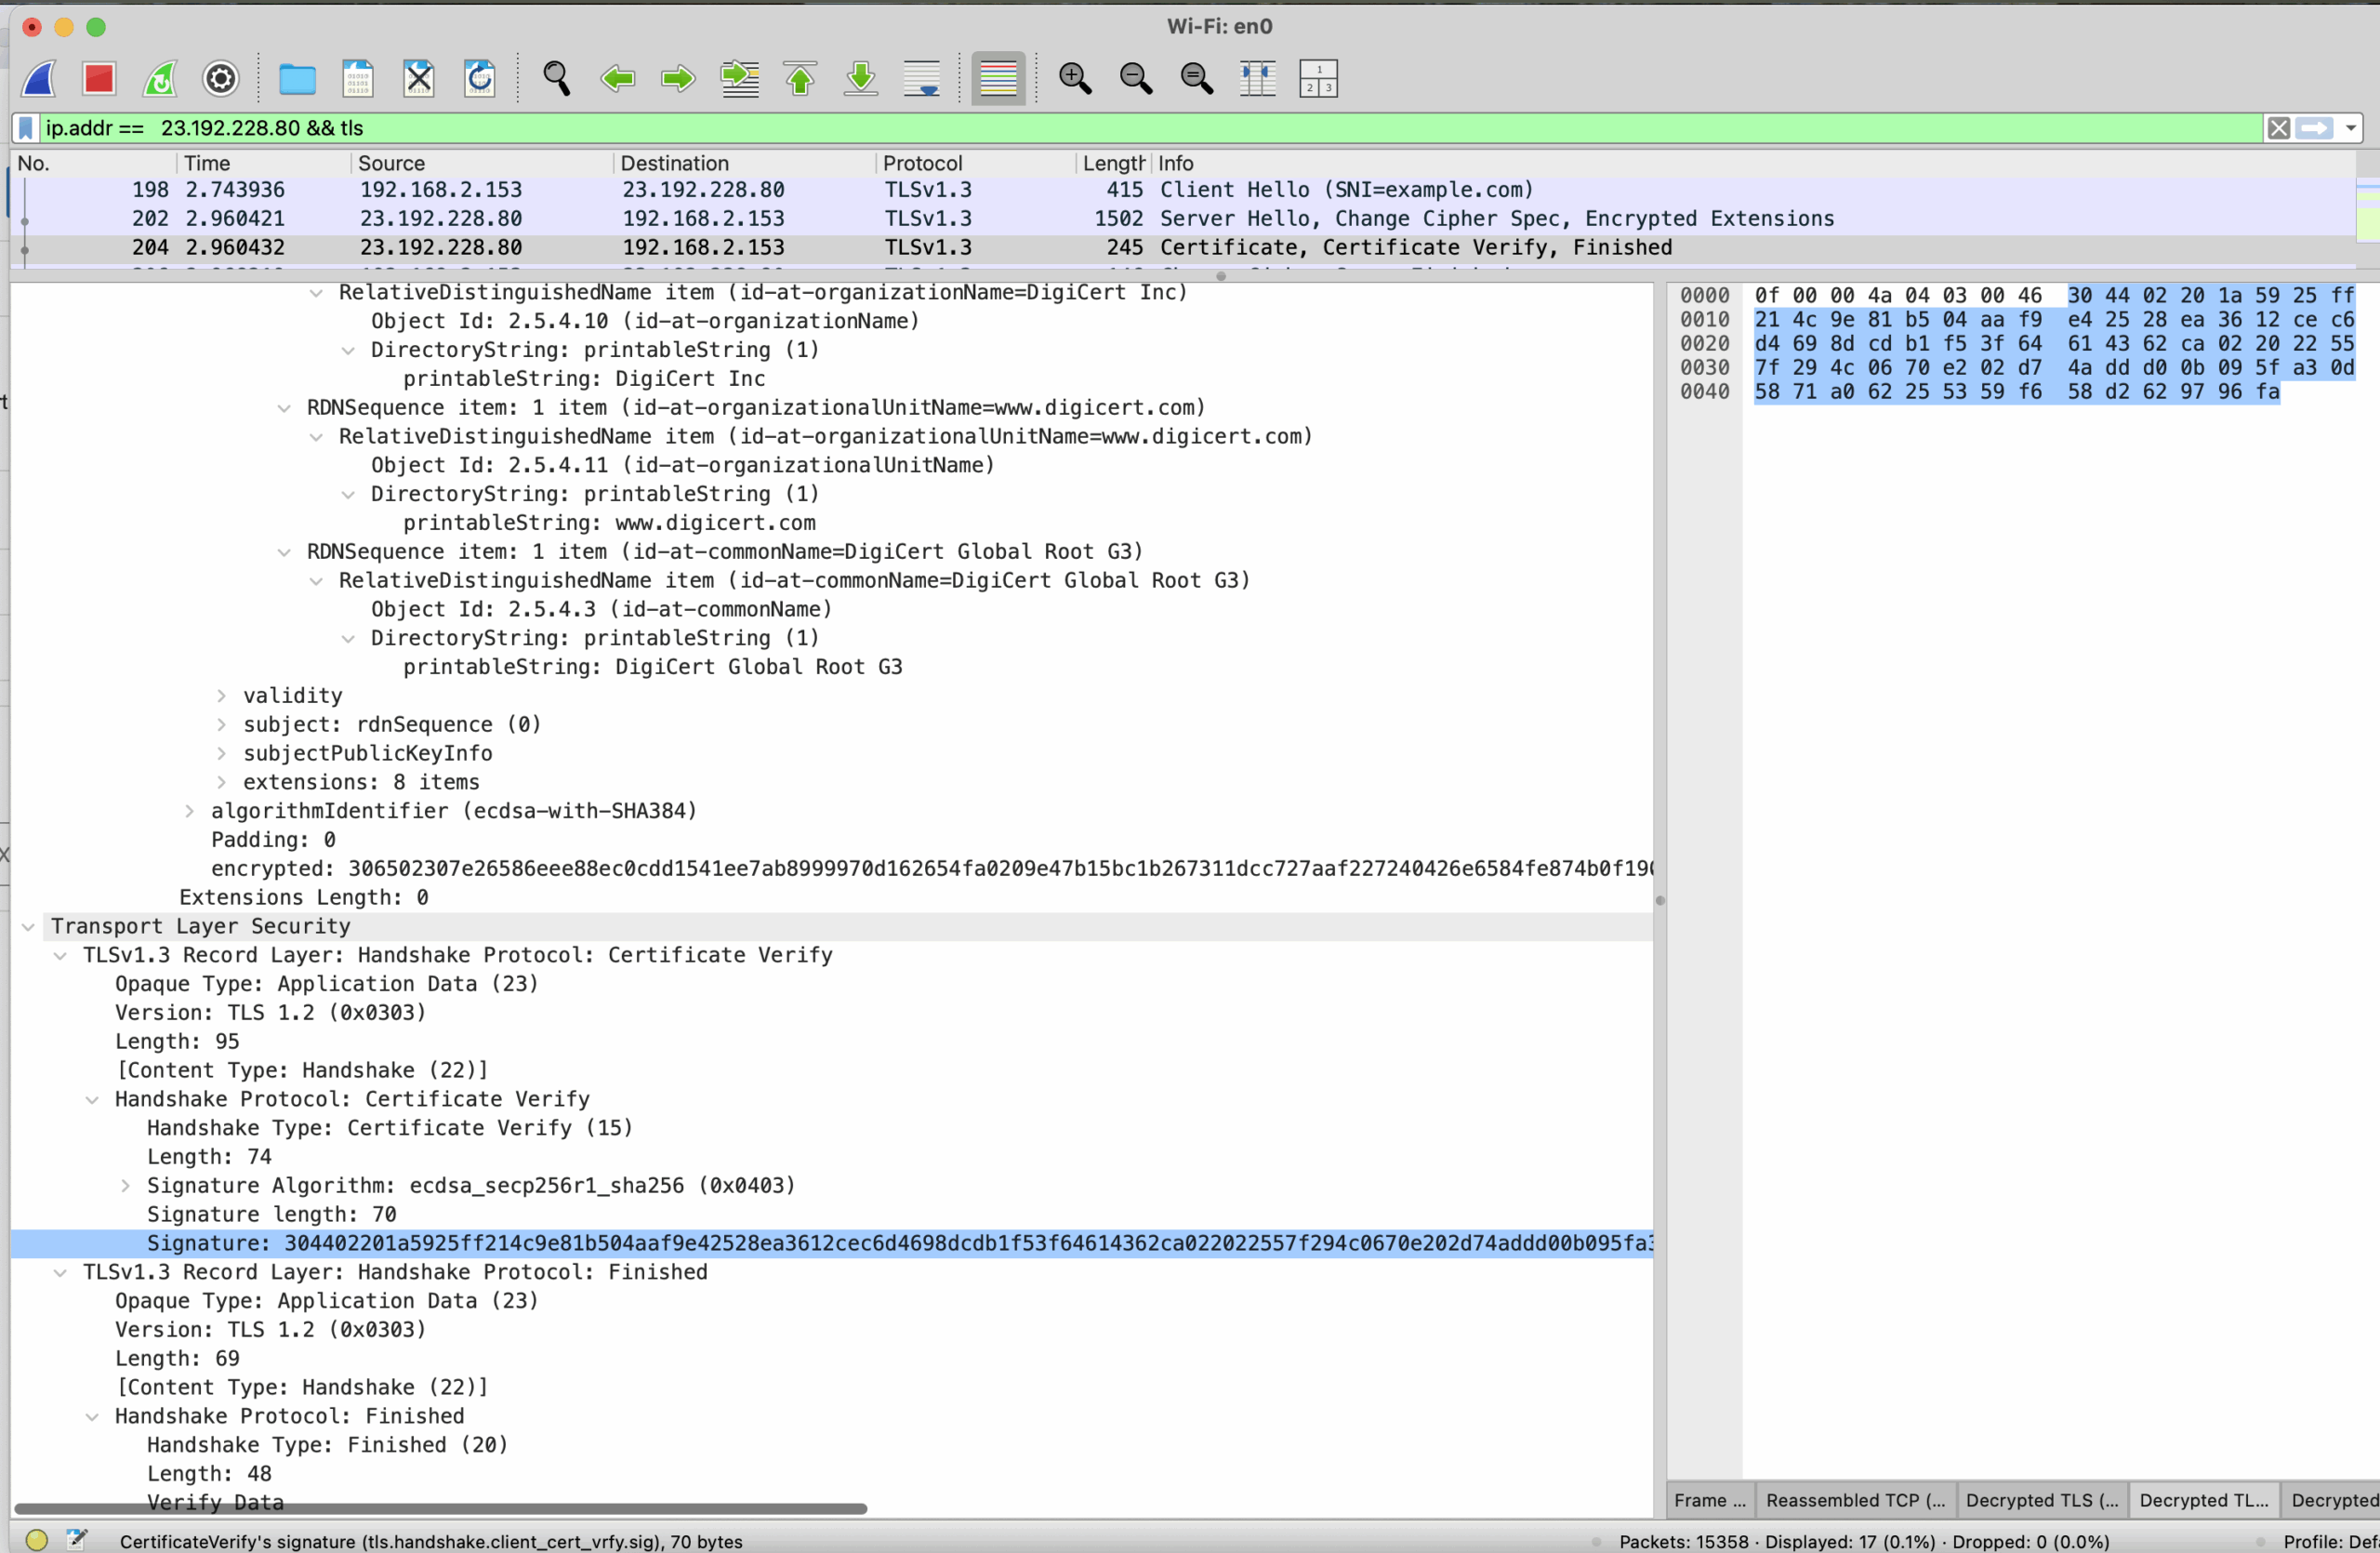The image size is (2380, 1553).
Task: Collapse Transport Layer Security section
Action: (x=28, y=927)
